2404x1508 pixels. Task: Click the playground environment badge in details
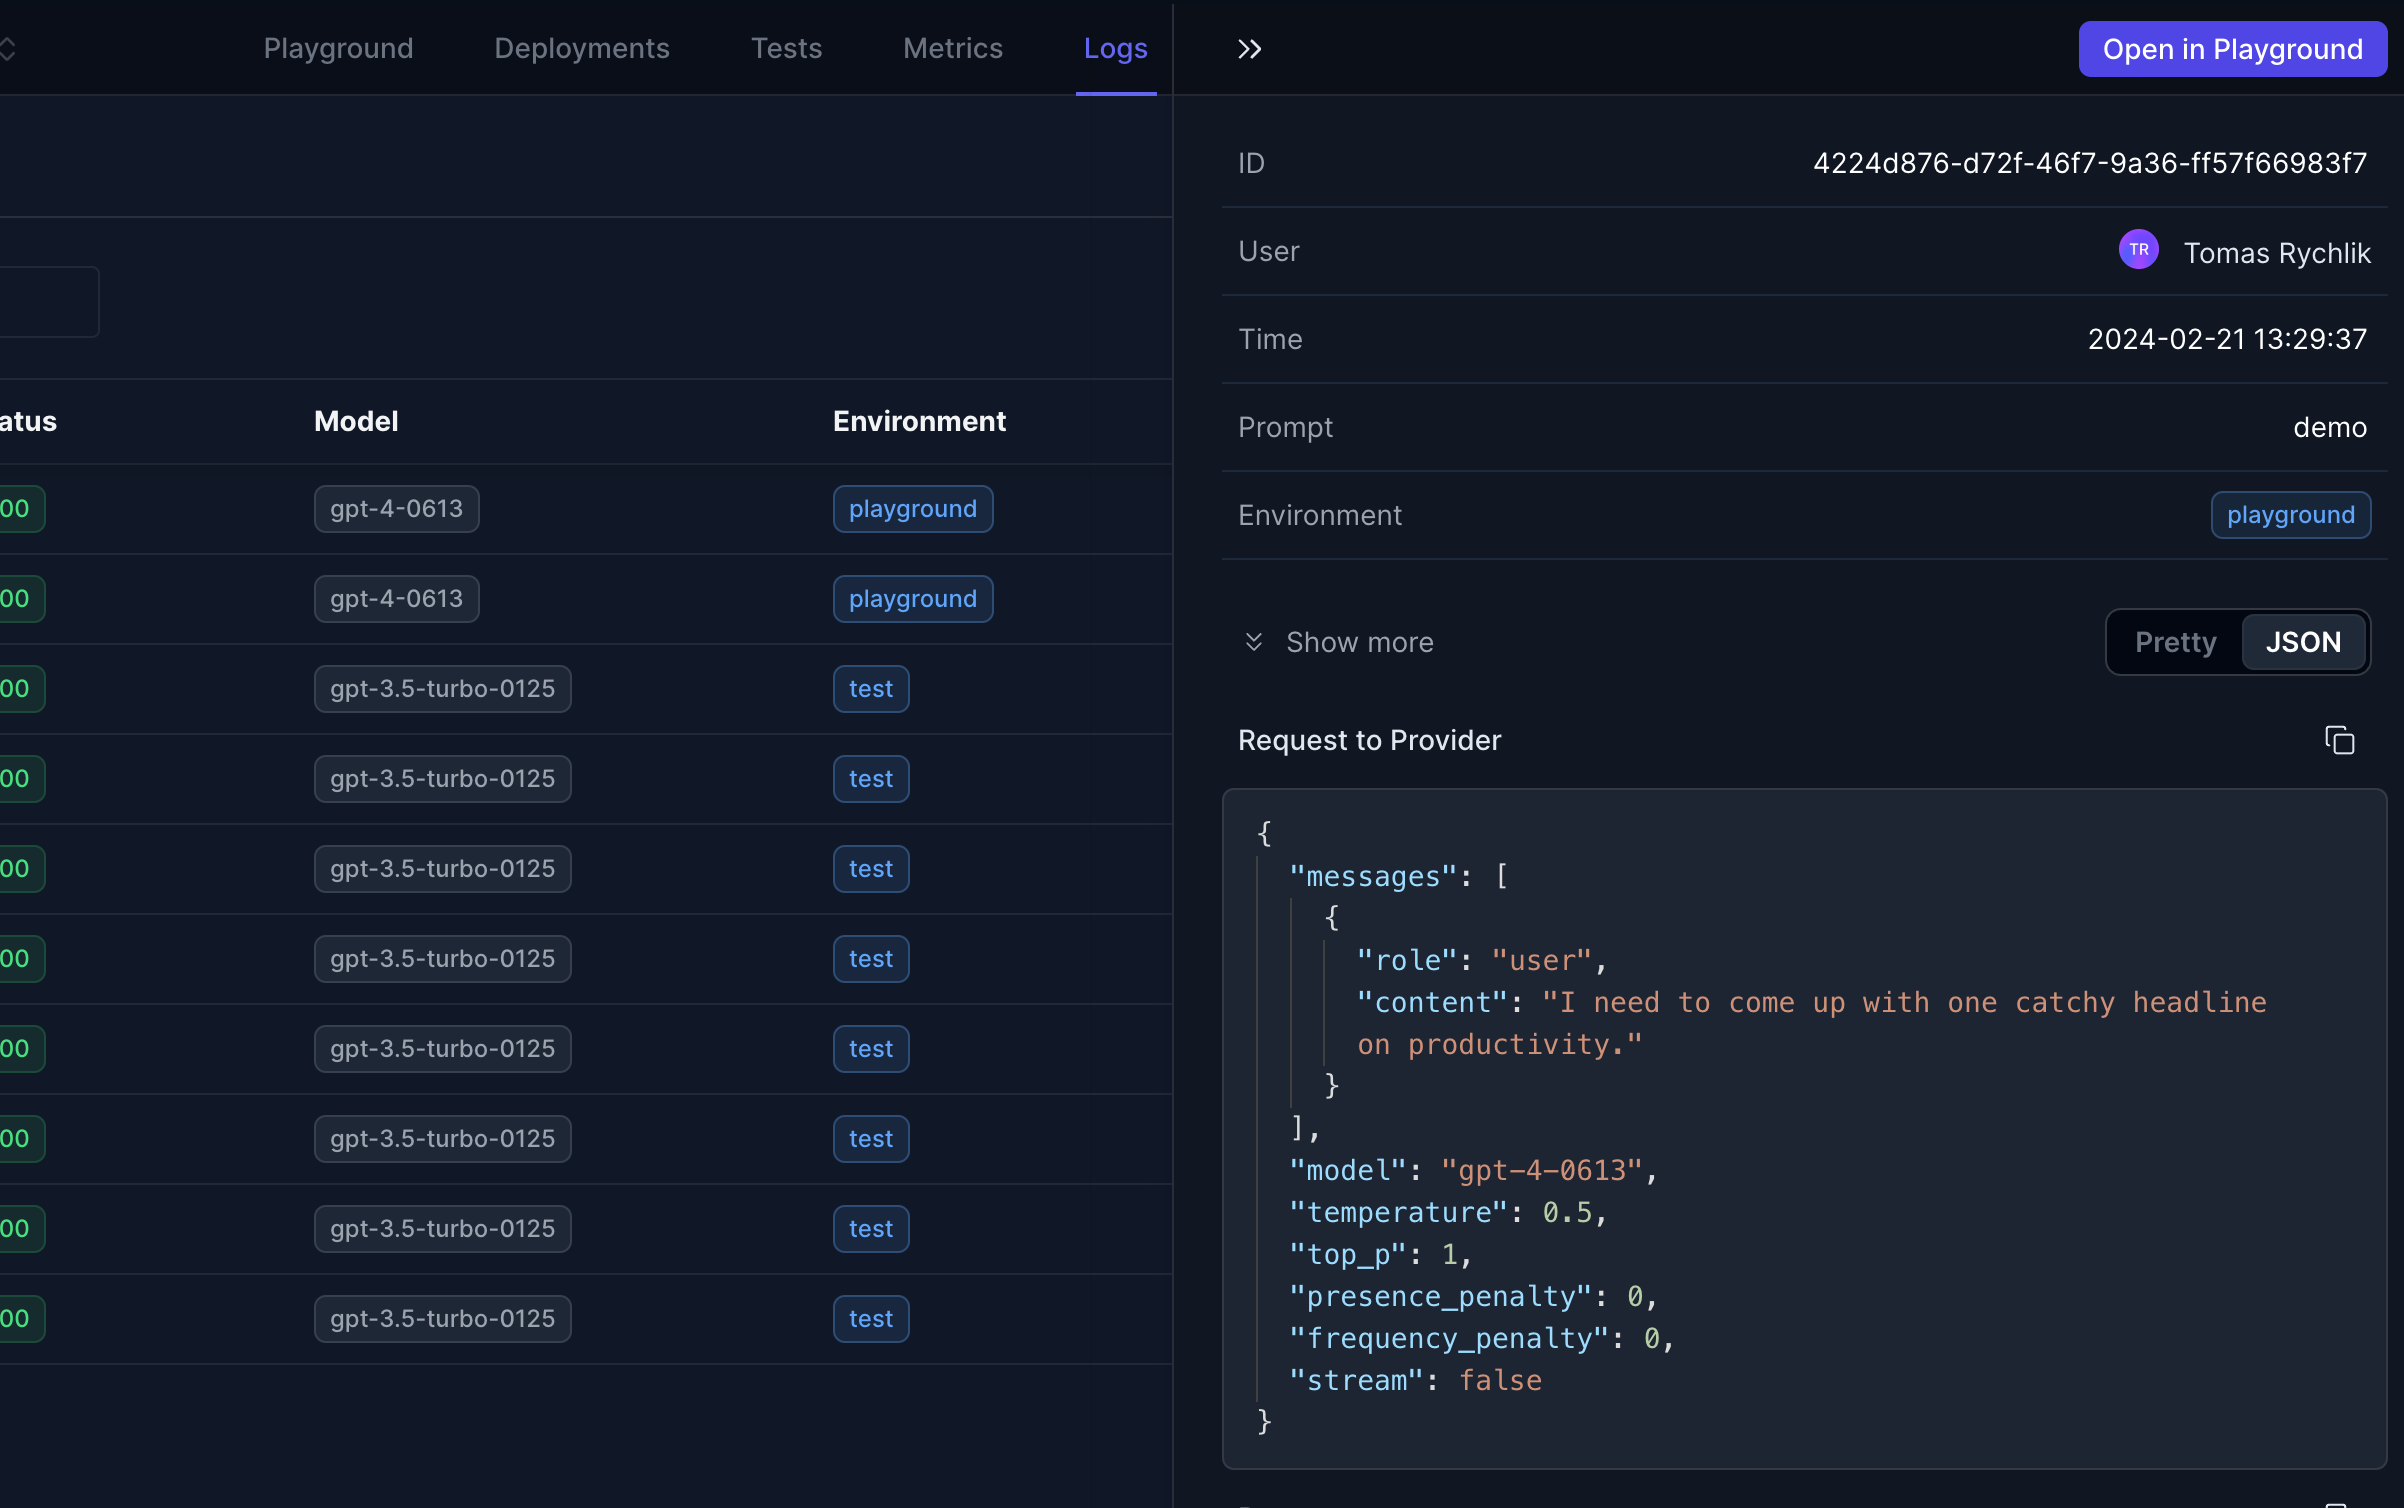2290,515
